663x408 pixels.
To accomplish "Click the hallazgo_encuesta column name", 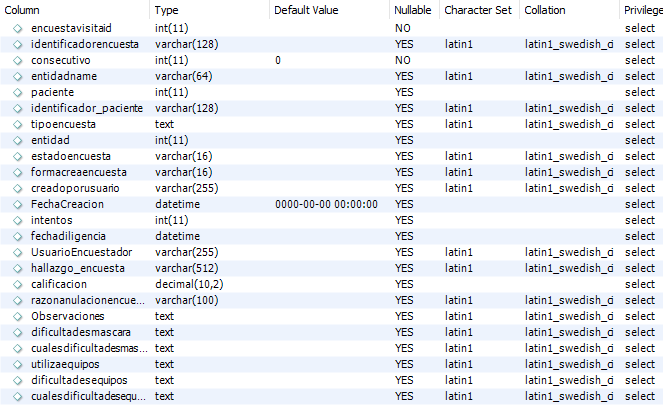I will click(x=78, y=268).
